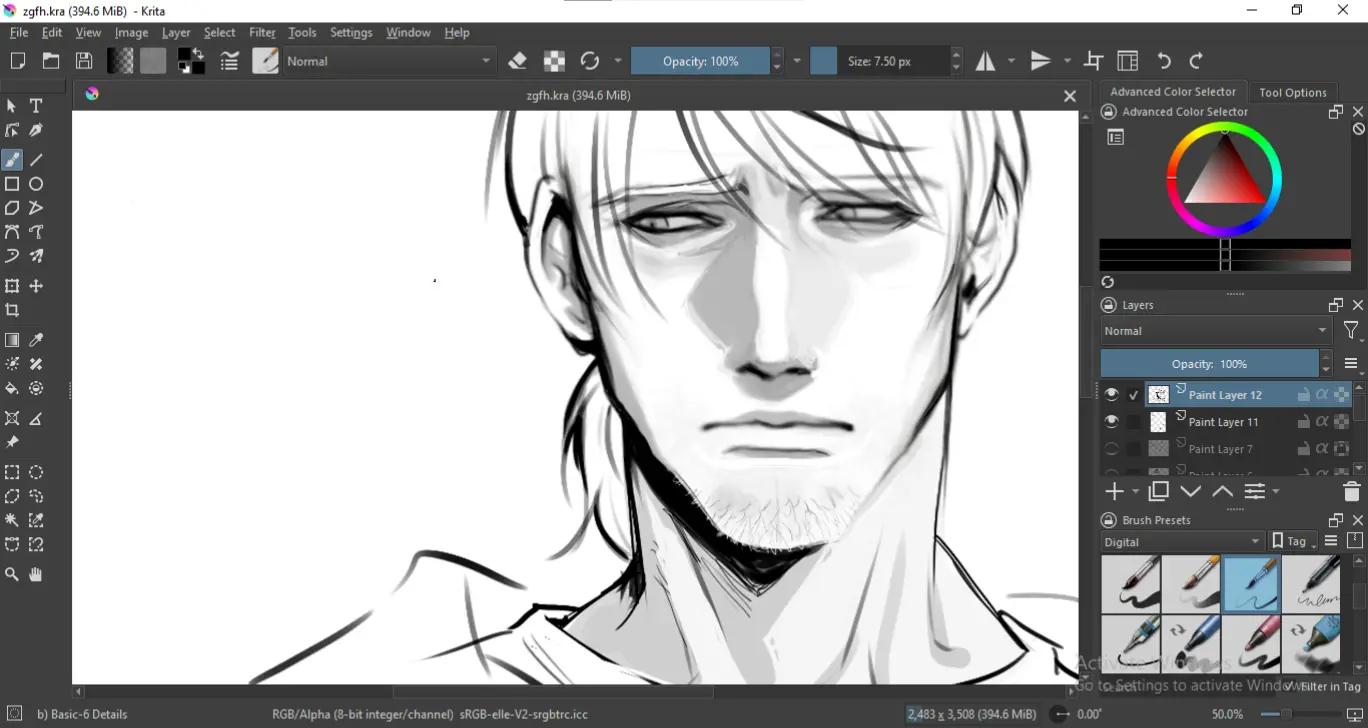Click the Undo arrow in toolbar
Image resolution: width=1368 pixels, height=728 pixels.
point(1164,61)
